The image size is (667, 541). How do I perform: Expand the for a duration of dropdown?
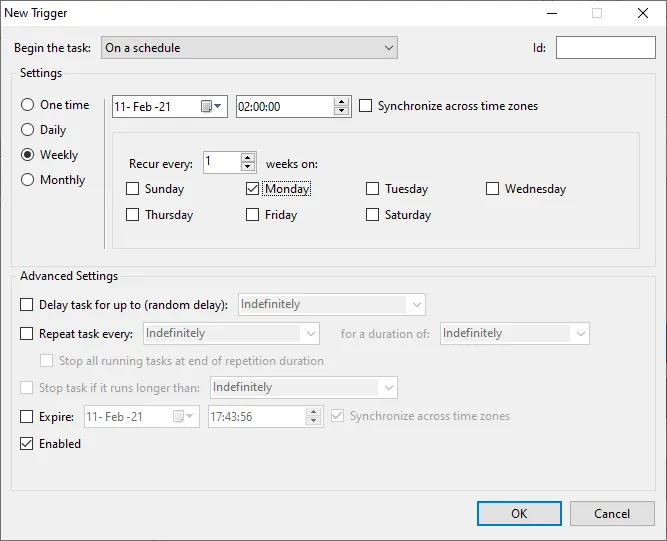(x=515, y=333)
